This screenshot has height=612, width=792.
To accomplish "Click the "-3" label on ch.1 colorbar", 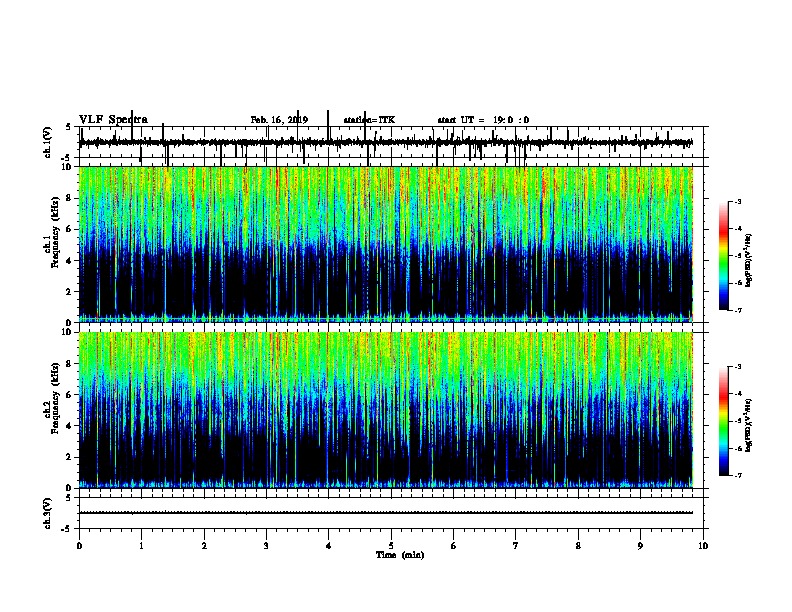I will pos(737,202).
